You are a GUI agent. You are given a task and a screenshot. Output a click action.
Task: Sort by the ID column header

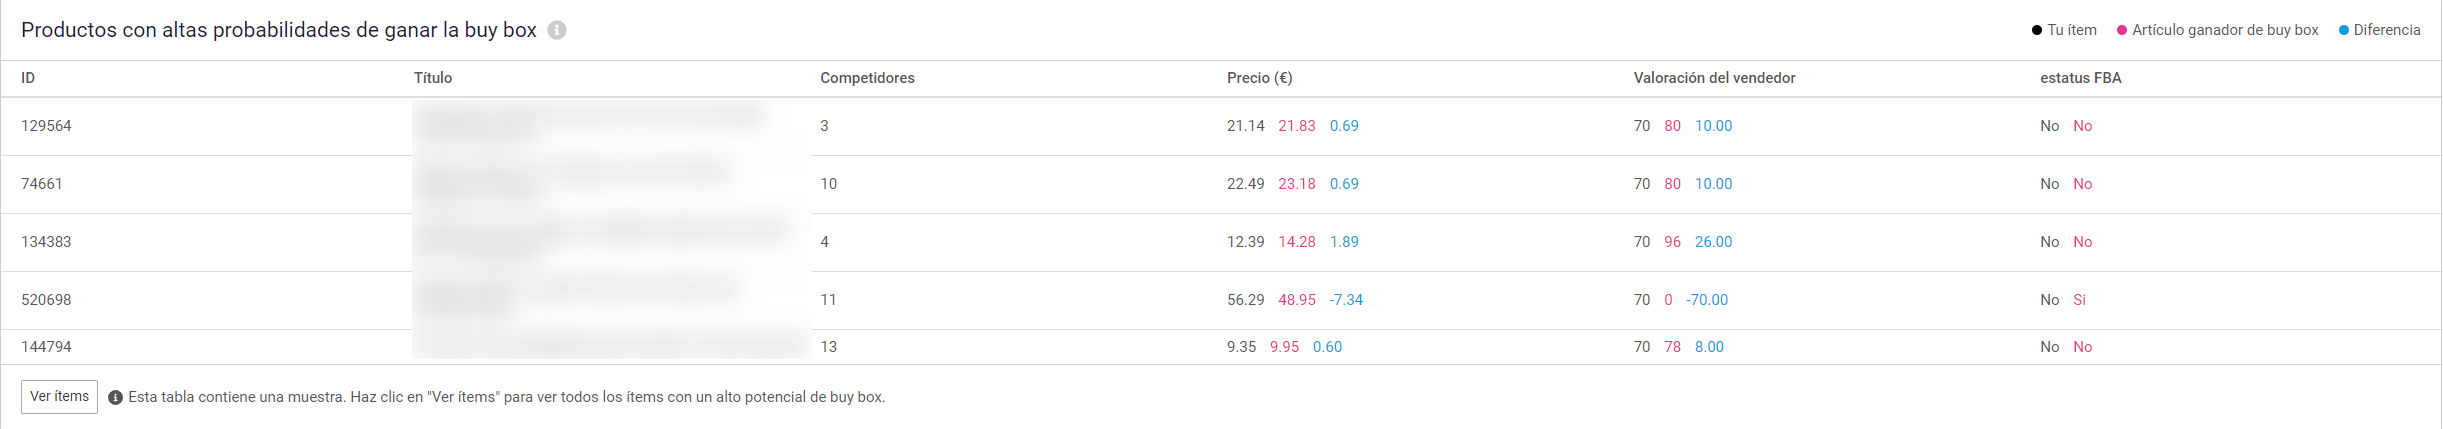28,78
